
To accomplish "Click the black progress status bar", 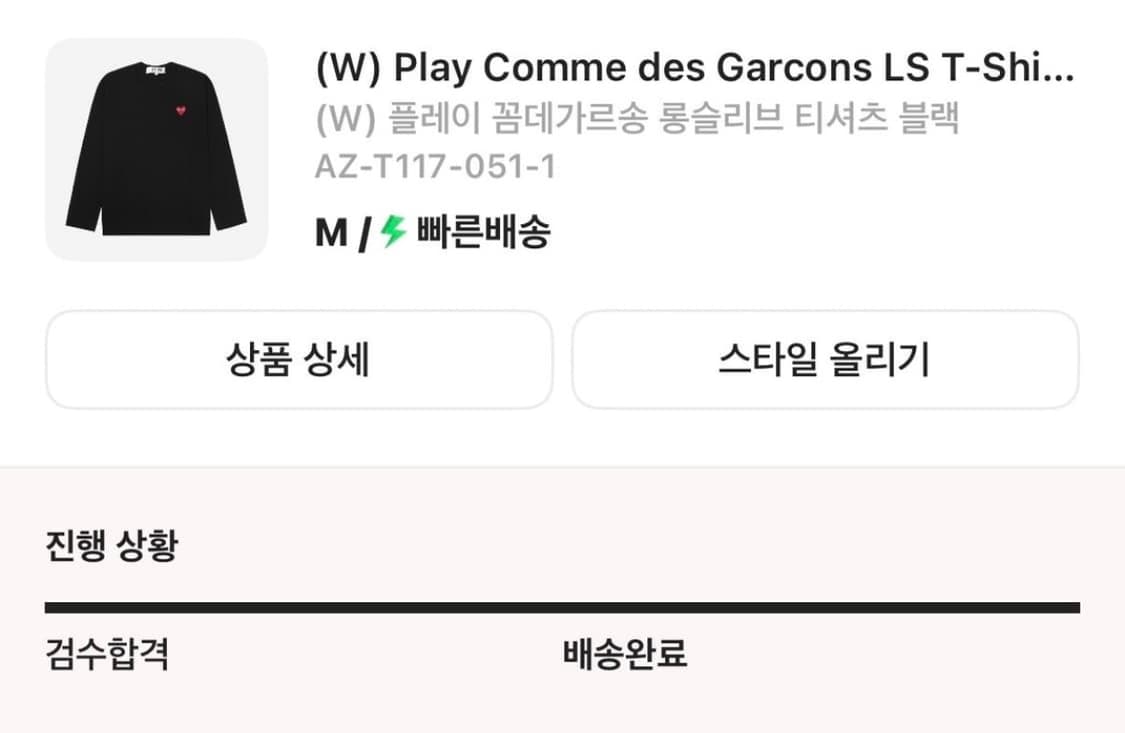I will [x=562, y=607].
